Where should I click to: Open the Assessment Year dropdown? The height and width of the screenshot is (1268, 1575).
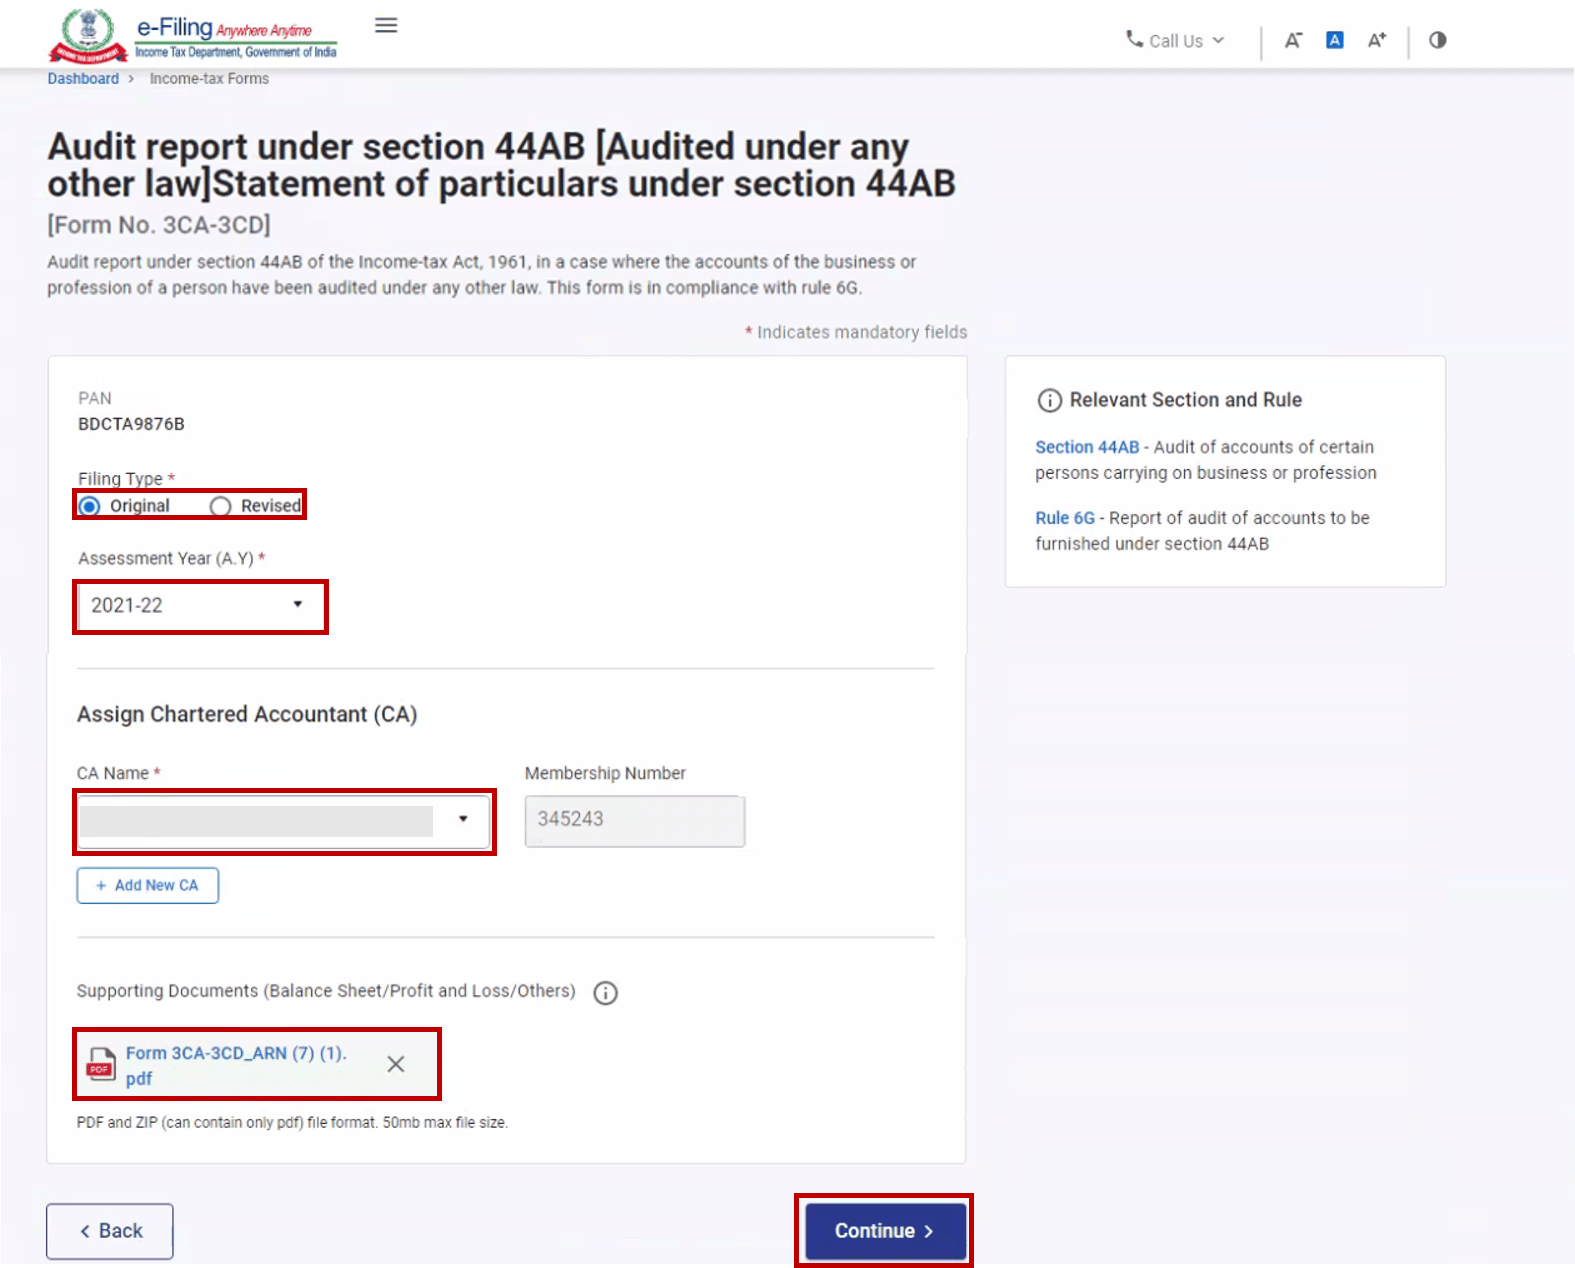click(x=201, y=605)
